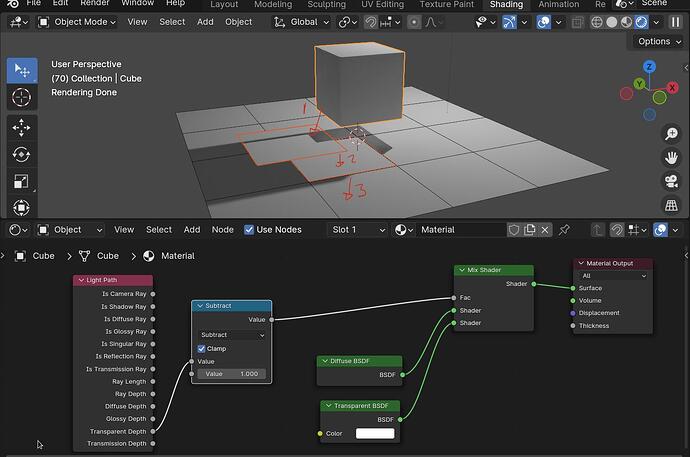690x457 pixels.
Task: Open the Render menu
Action: tap(95, 4)
